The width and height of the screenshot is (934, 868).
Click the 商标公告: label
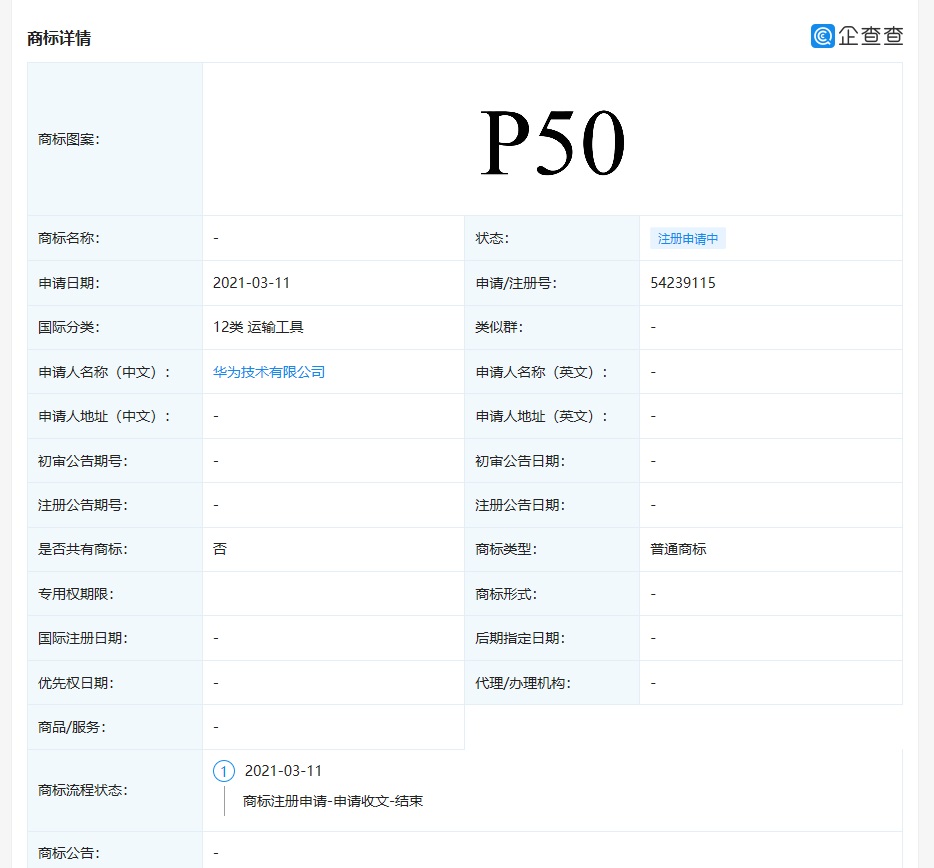point(69,853)
